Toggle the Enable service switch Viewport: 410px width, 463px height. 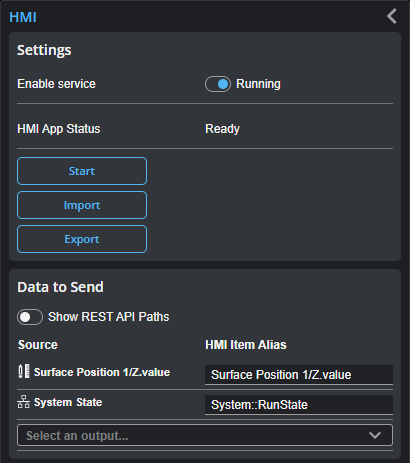click(x=218, y=84)
